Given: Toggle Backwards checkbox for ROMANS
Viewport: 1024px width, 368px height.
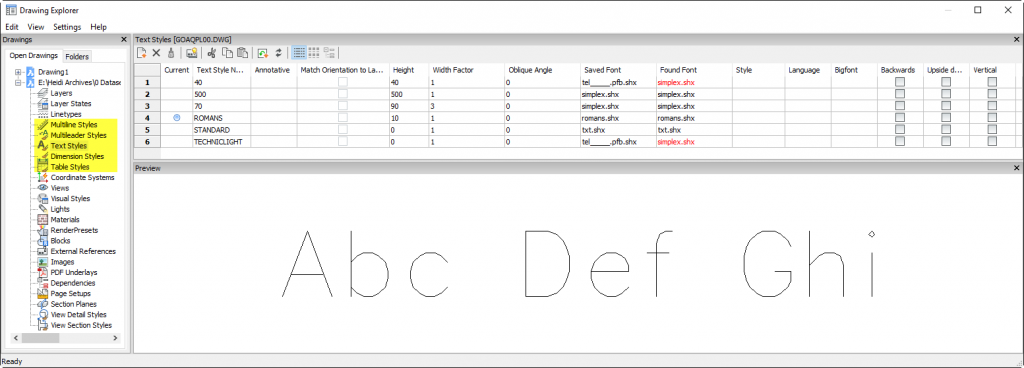Looking at the screenshot, I should pyautogui.click(x=899, y=117).
